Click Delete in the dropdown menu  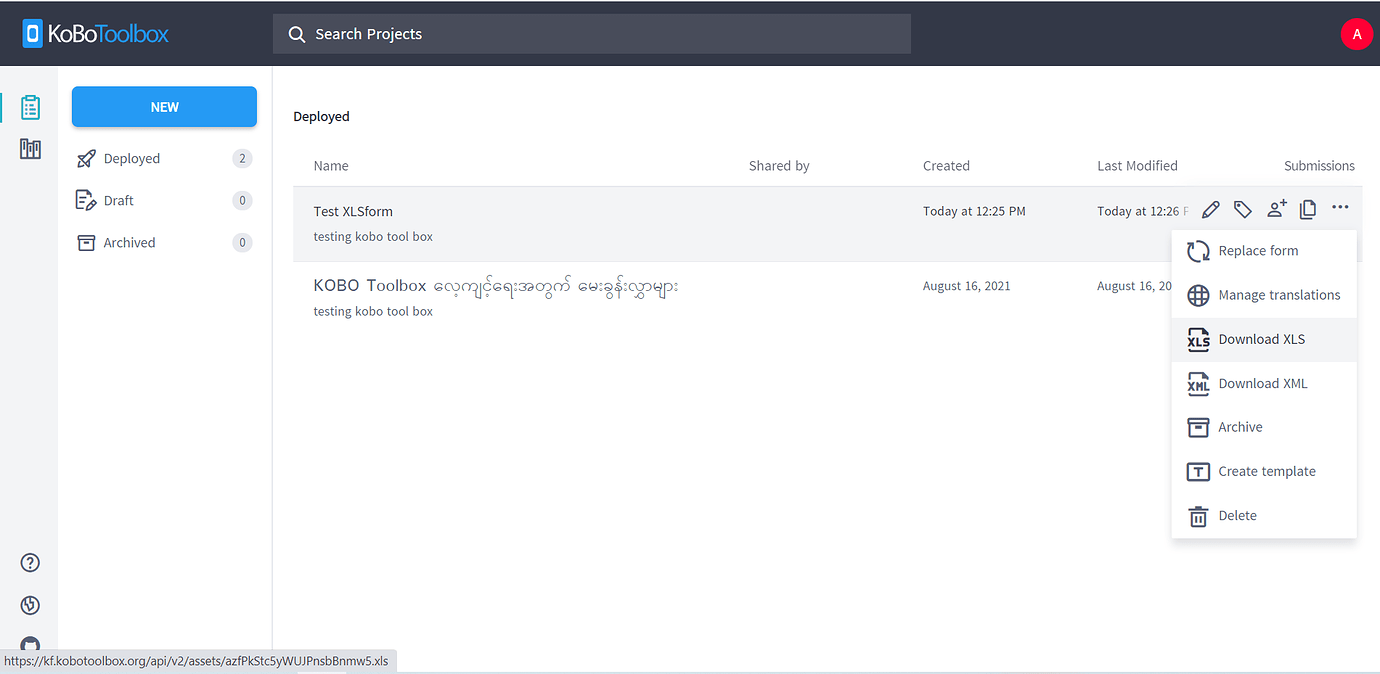[1237, 515]
